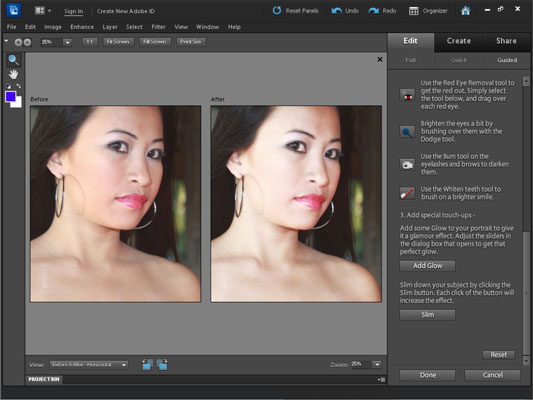Click the Add Glow button

point(428,266)
